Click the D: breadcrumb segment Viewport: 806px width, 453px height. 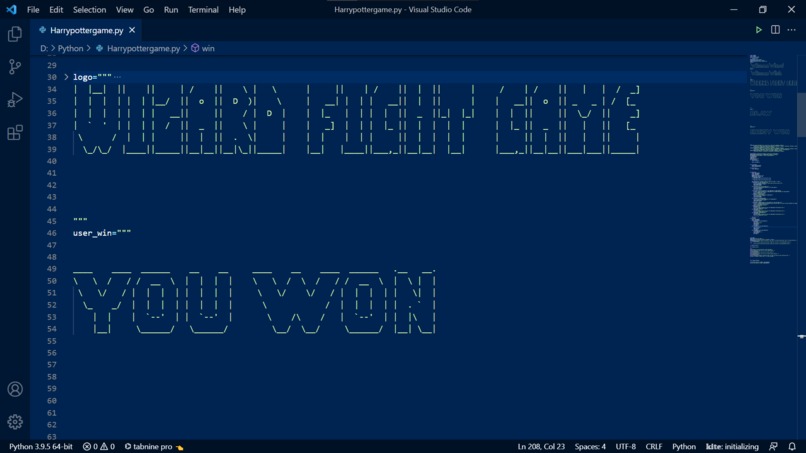(x=44, y=48)
